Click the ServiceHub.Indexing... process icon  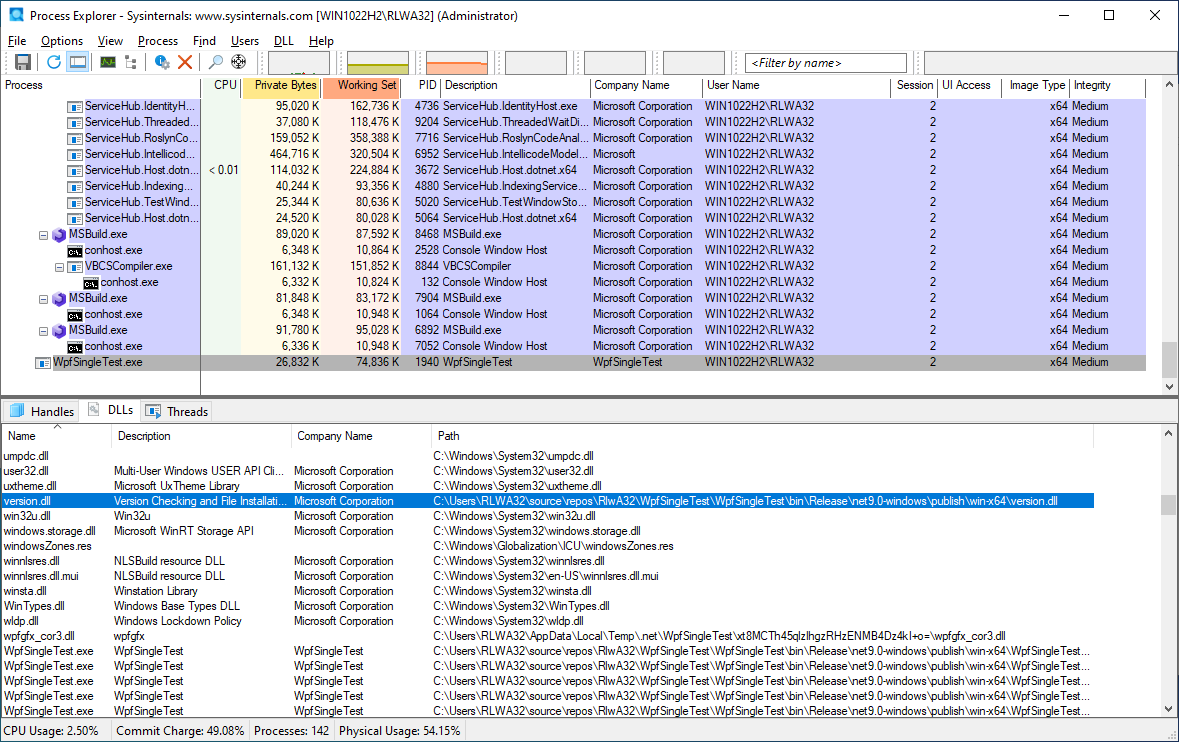75,186
